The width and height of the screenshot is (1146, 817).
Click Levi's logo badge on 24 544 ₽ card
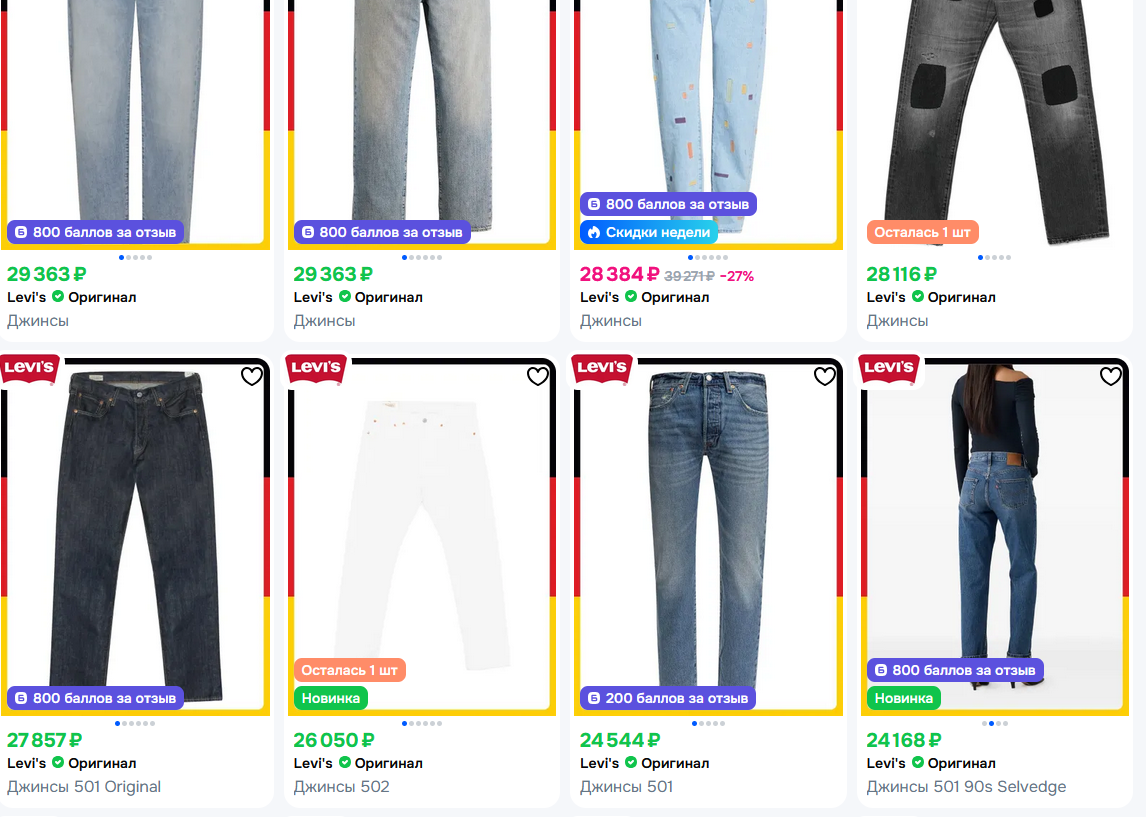pyautogui.click(x=602, y=369)
